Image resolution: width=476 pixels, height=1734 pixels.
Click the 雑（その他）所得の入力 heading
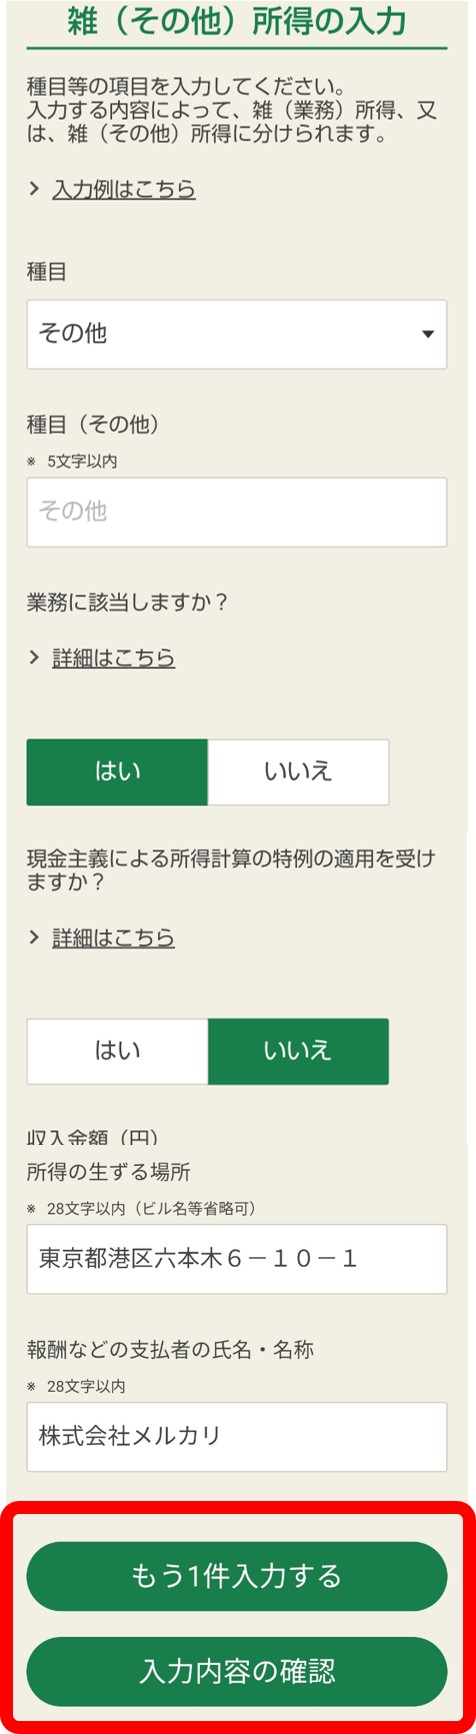click(x=237, y=21)
